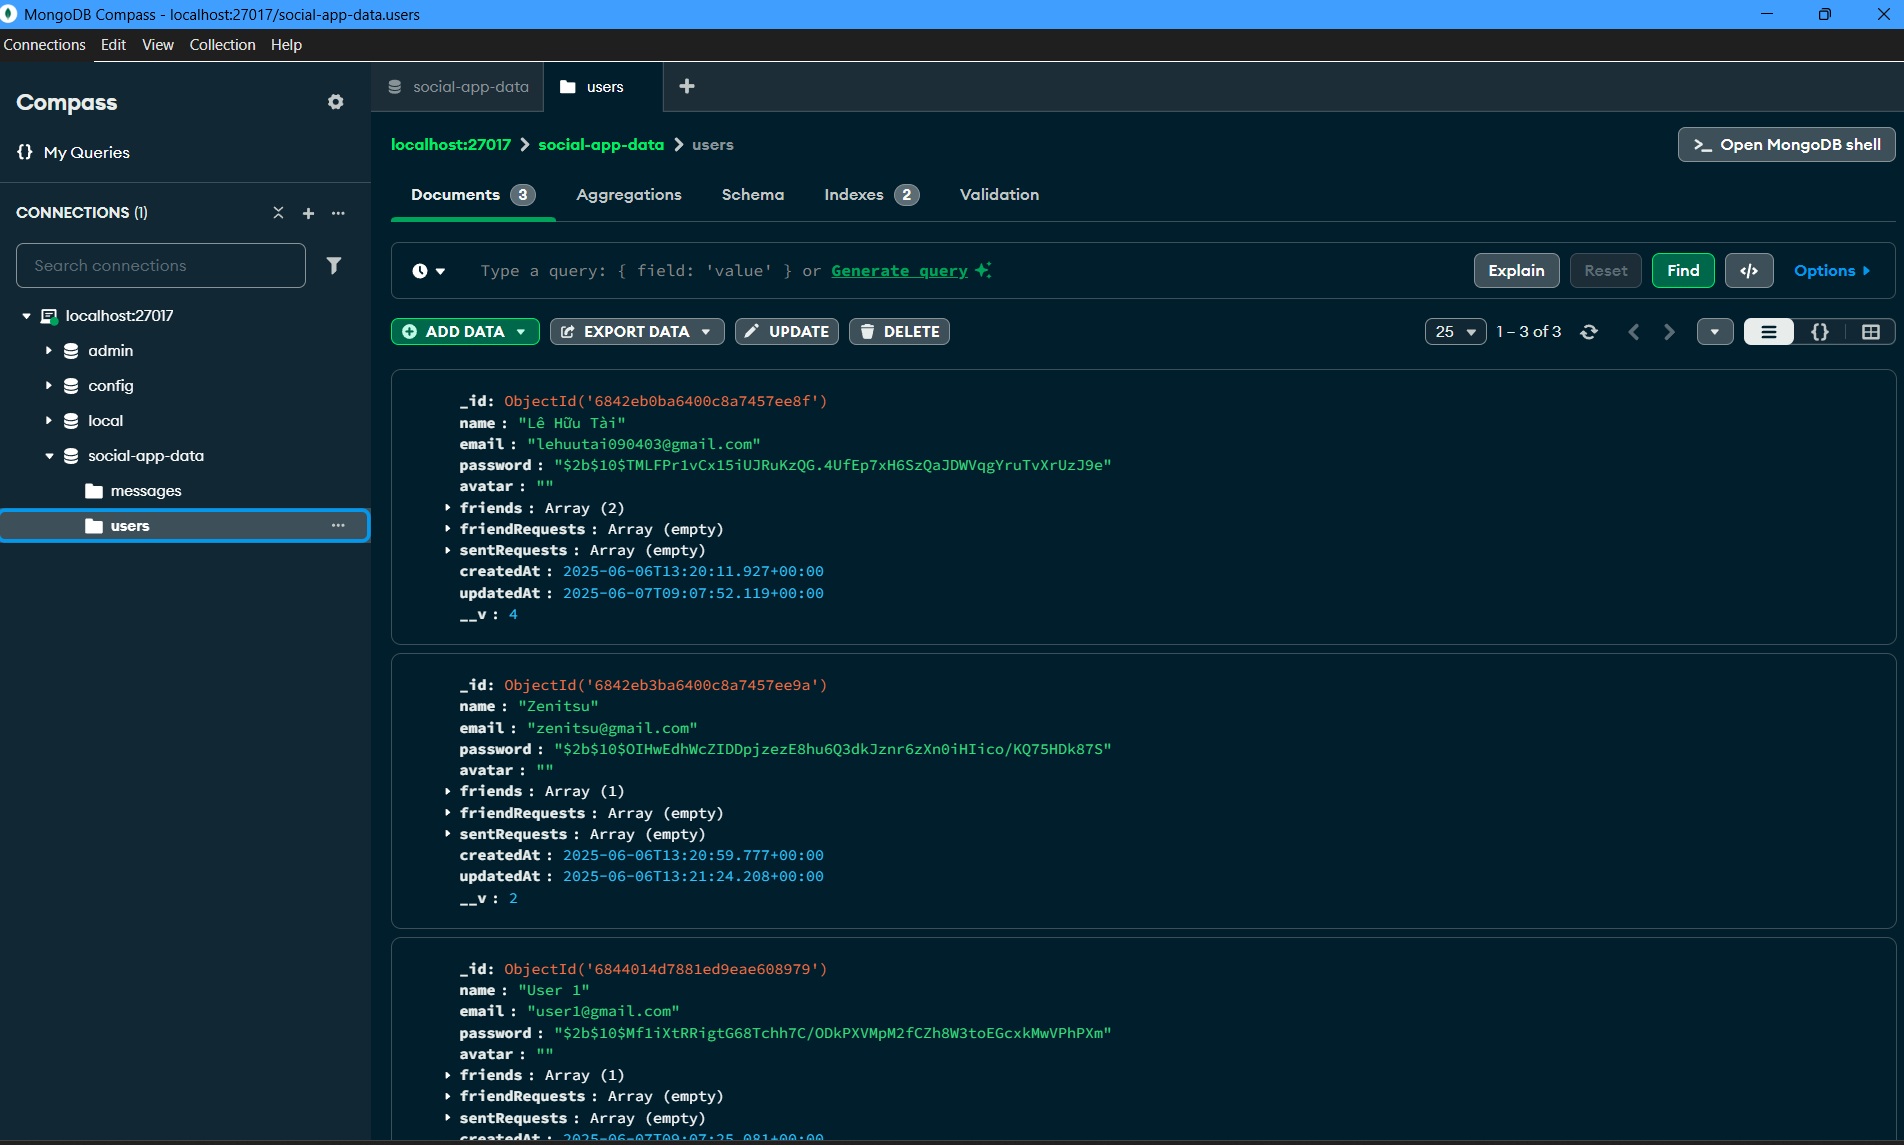
Task: Expand the local database node
Action: tap(48, 421)
